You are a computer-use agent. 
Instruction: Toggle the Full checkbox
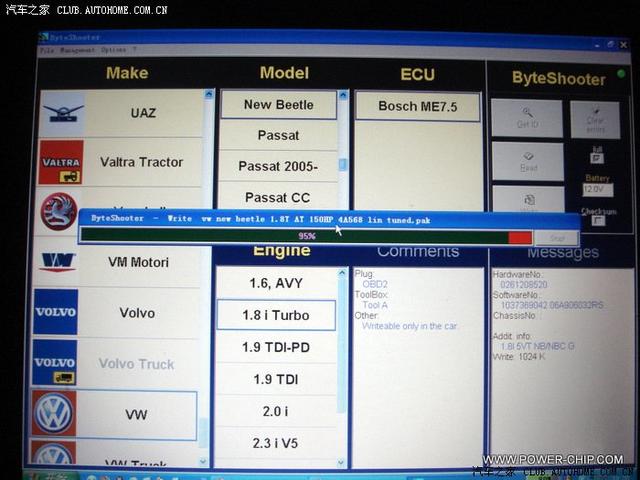pyautogui.click(x=597, y=158)
